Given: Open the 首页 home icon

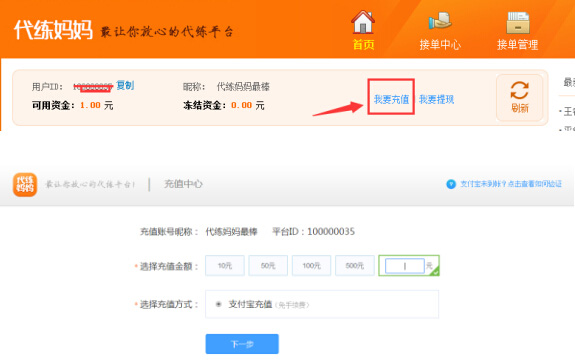Looking at the screenshot, I should 363,22.
